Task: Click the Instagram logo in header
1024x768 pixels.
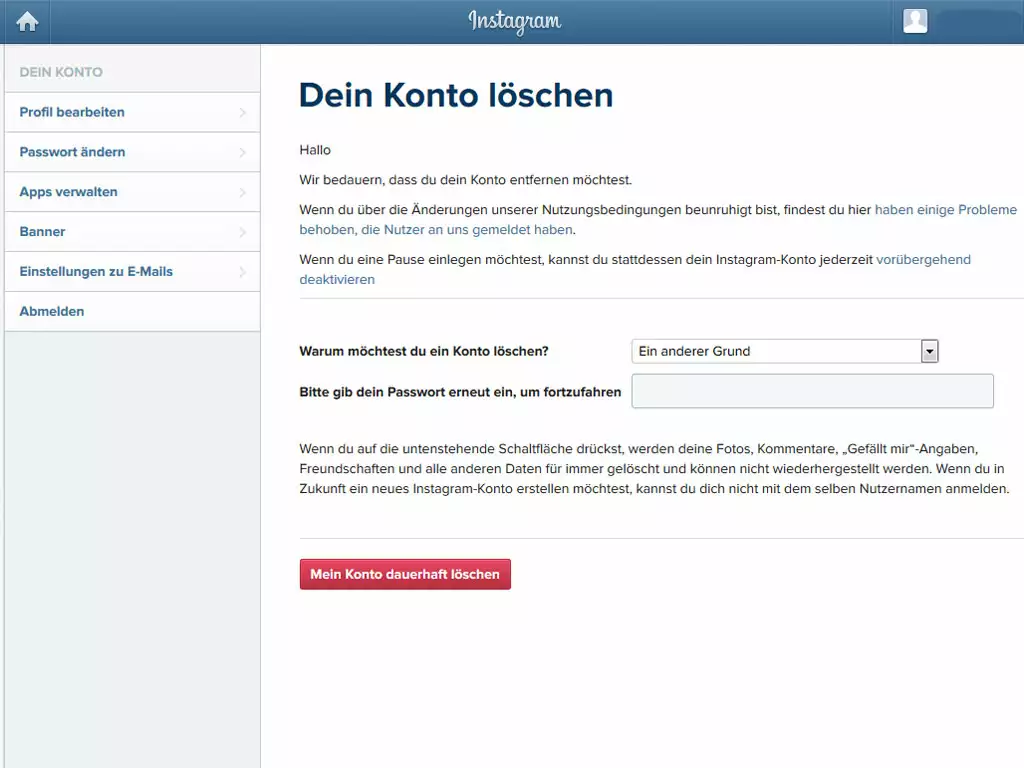Action: click(514, 21)
